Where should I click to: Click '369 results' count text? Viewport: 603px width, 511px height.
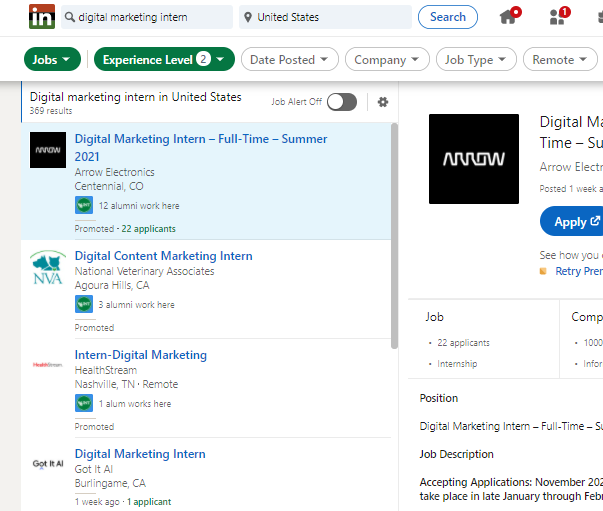[51, 111]
